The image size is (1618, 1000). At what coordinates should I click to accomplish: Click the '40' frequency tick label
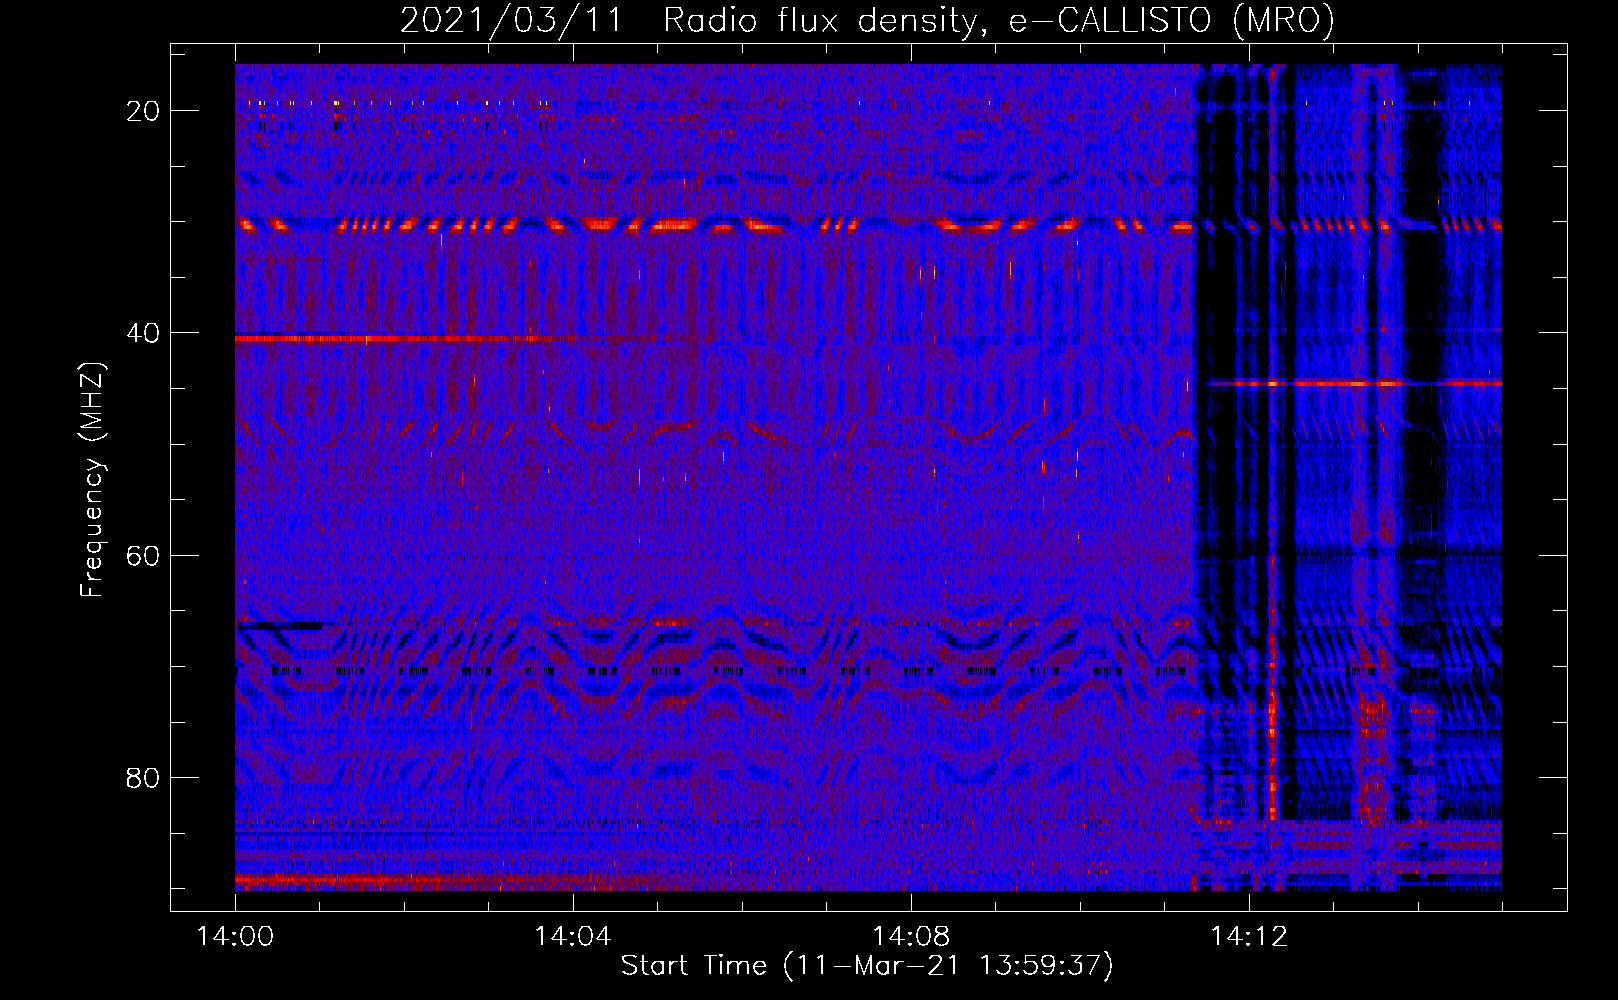(143, 333)
